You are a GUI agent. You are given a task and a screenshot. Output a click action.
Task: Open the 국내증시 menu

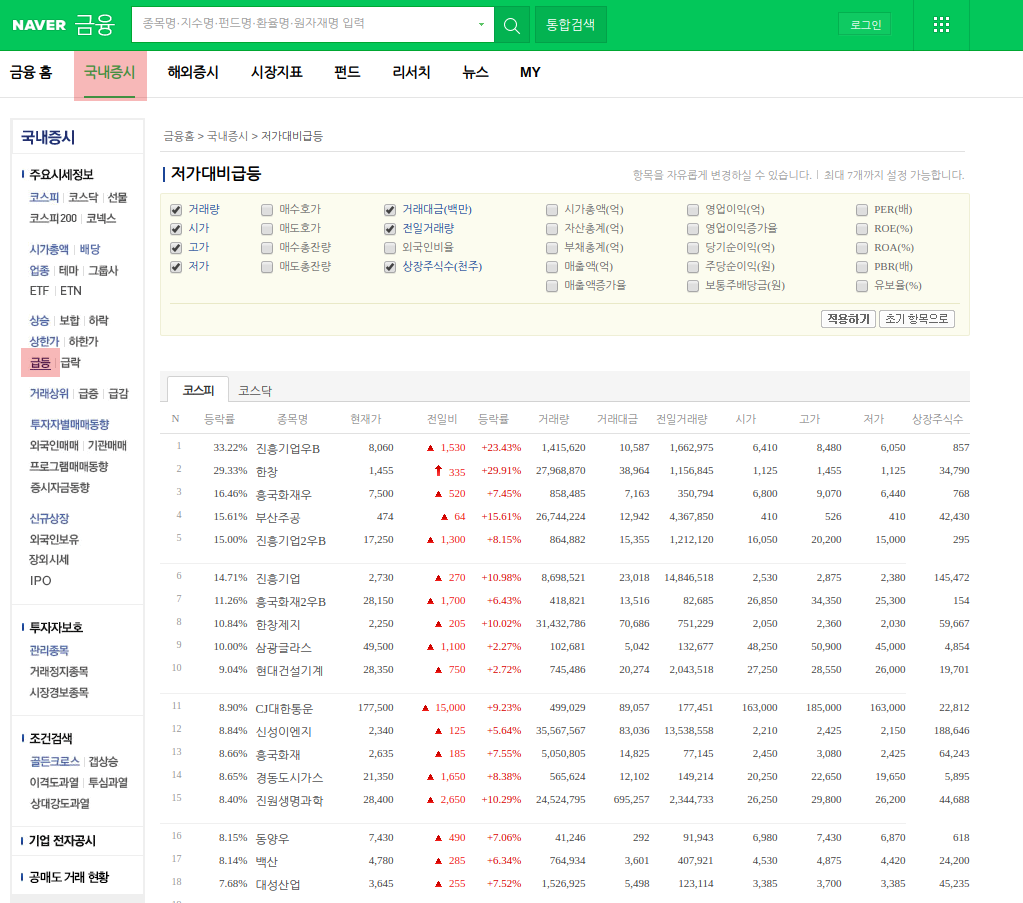click(110, 72)
